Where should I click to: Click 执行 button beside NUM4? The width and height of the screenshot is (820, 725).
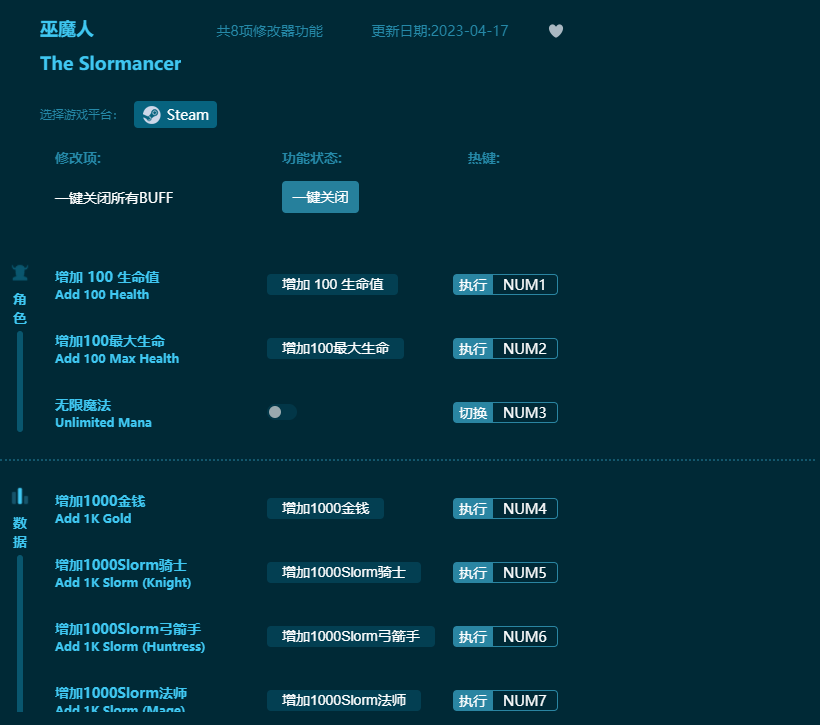[x=473, y=508]
